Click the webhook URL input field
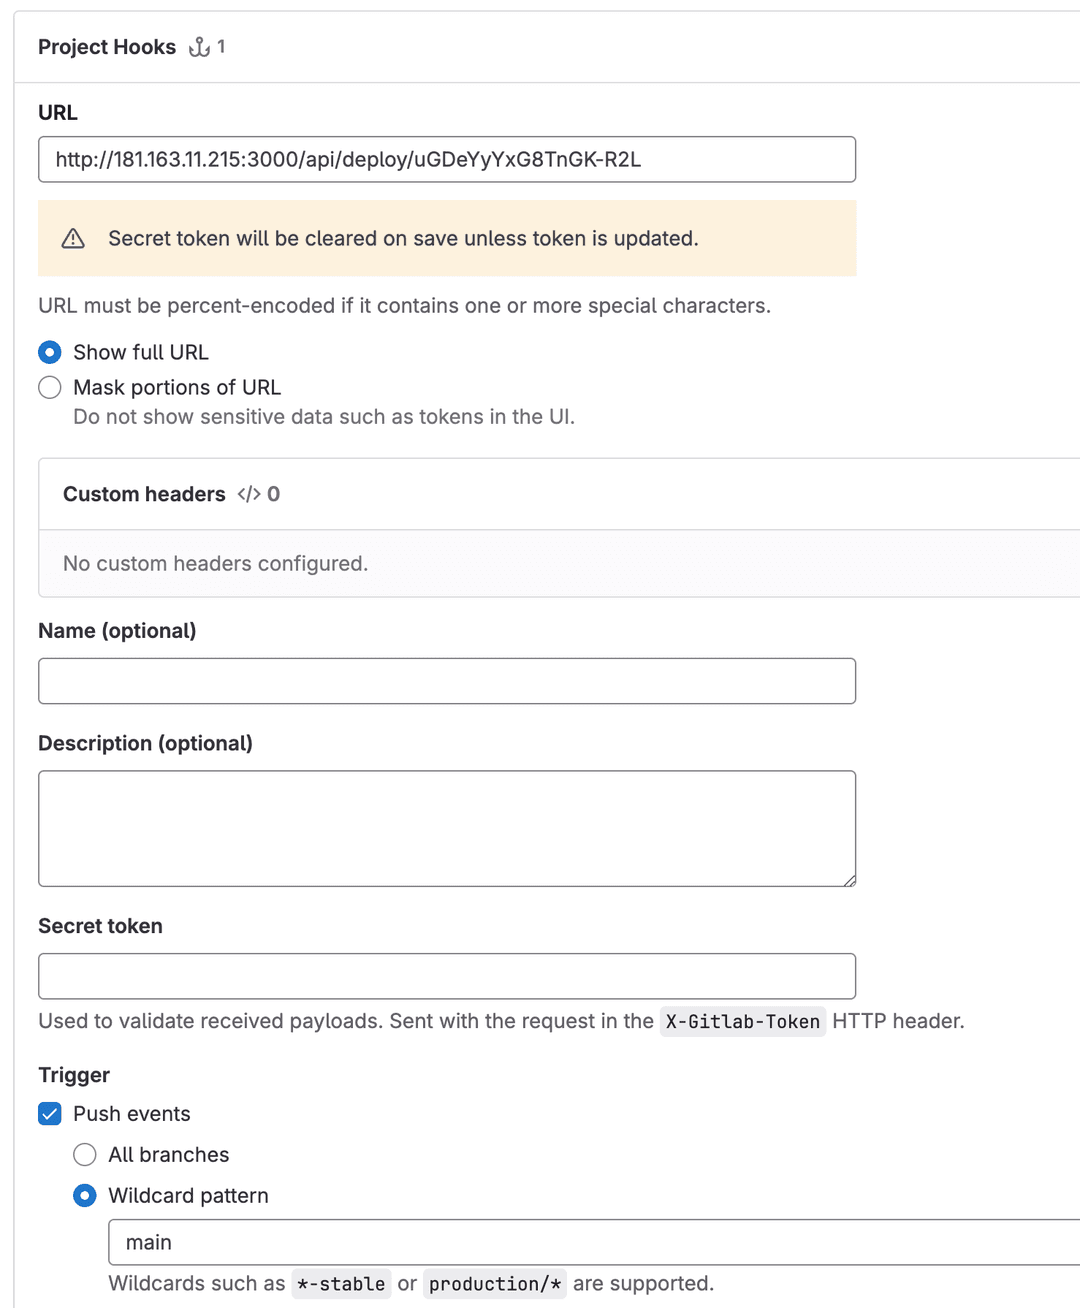The width and height of the screenshot is (1080, 1308). coord(447,159)
